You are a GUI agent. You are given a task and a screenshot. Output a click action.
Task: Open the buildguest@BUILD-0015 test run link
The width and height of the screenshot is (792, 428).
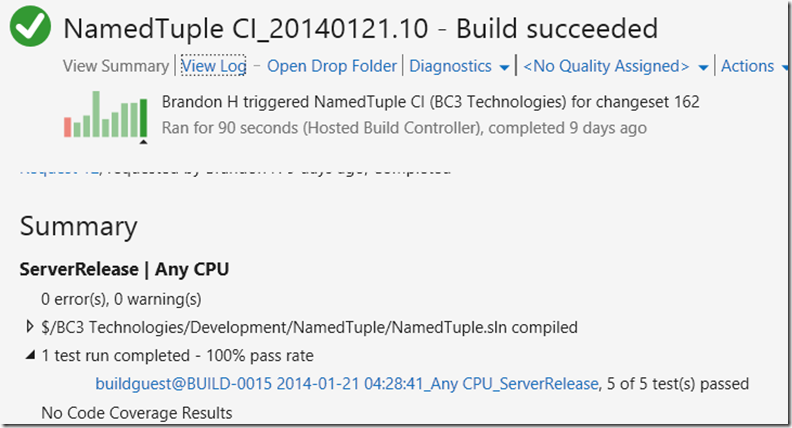tap(346, 384)
